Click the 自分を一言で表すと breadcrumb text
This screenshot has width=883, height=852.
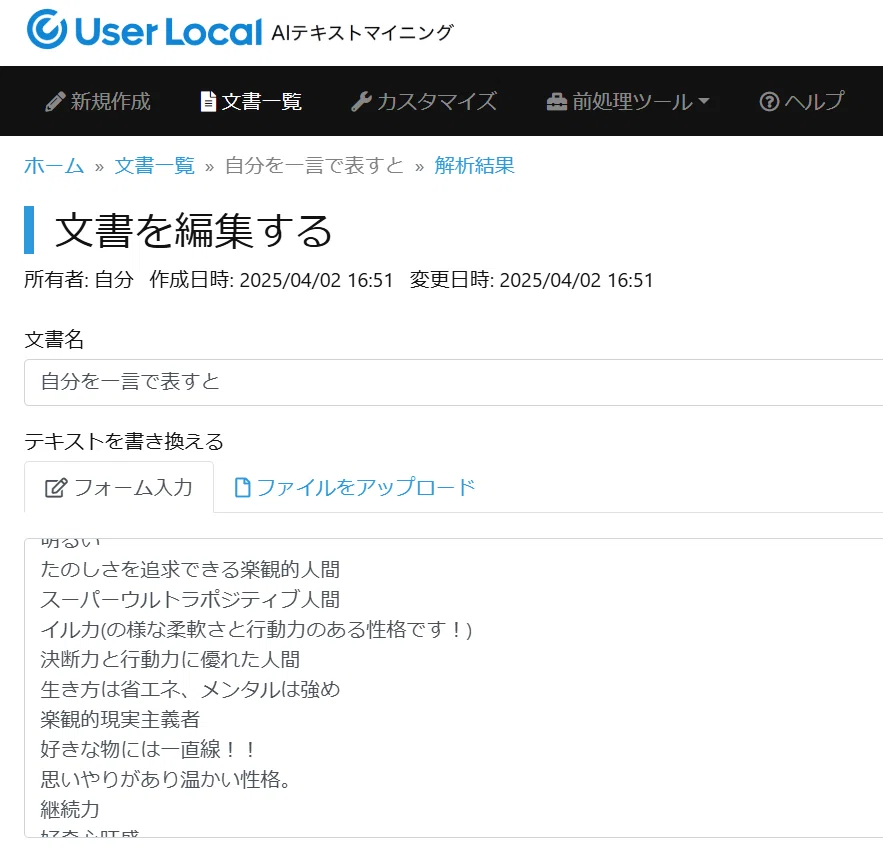[x=314, y=166]
